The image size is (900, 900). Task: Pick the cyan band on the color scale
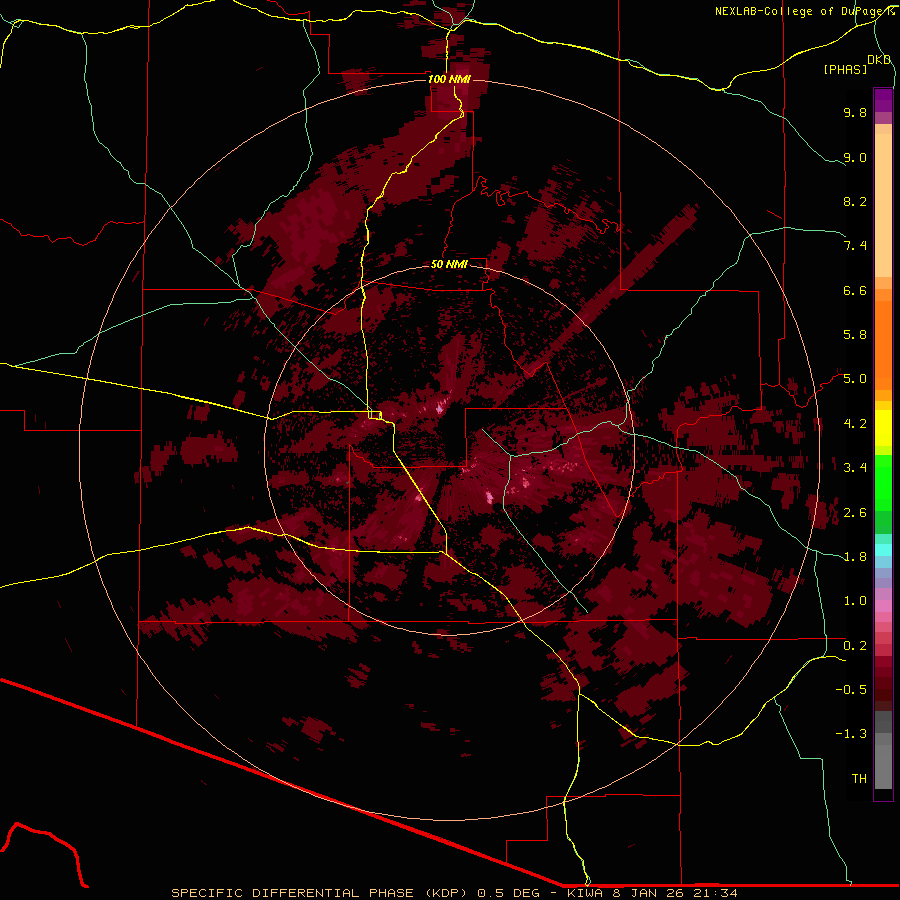click(x=883, y=550)
